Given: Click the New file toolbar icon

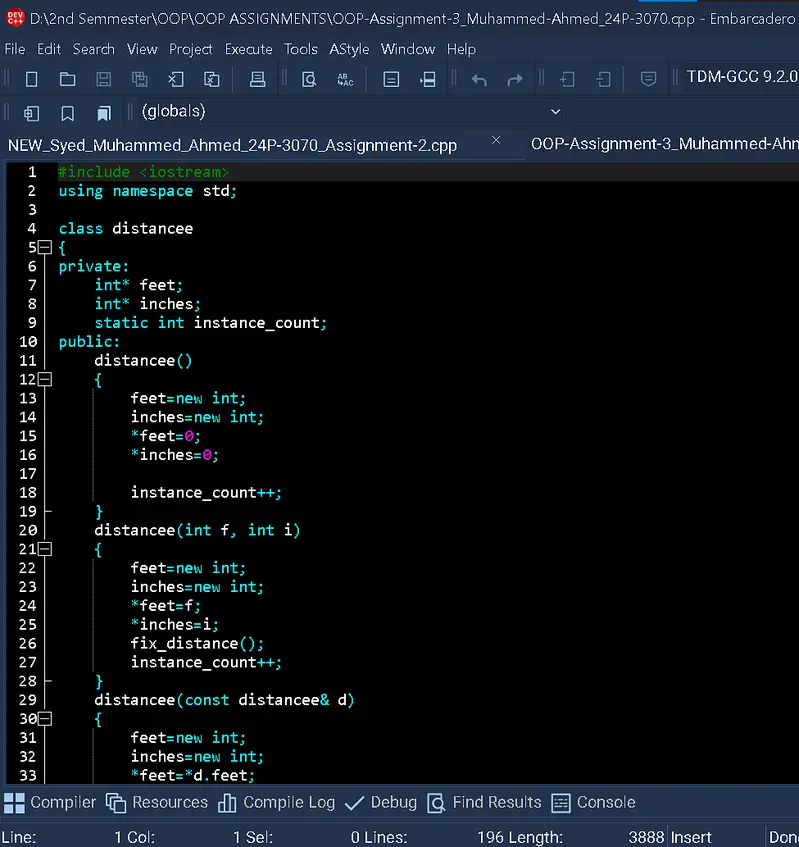Looking at the screenshot, I should (31, 79).
